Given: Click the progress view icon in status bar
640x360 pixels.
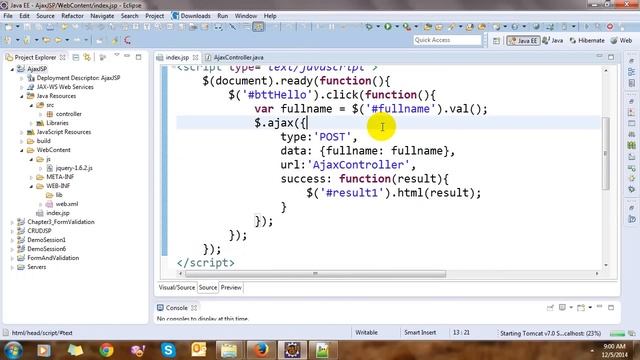Looking at the screenshot, I should click(631, 333).
